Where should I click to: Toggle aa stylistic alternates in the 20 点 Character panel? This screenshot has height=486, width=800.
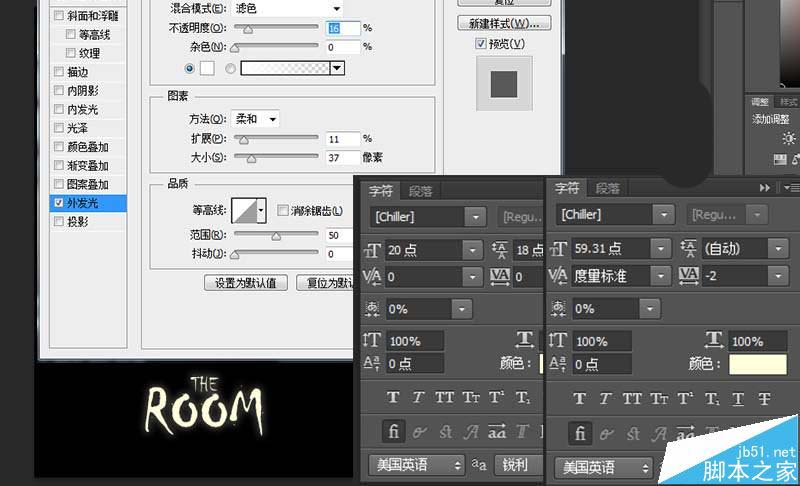coord(497,432)
